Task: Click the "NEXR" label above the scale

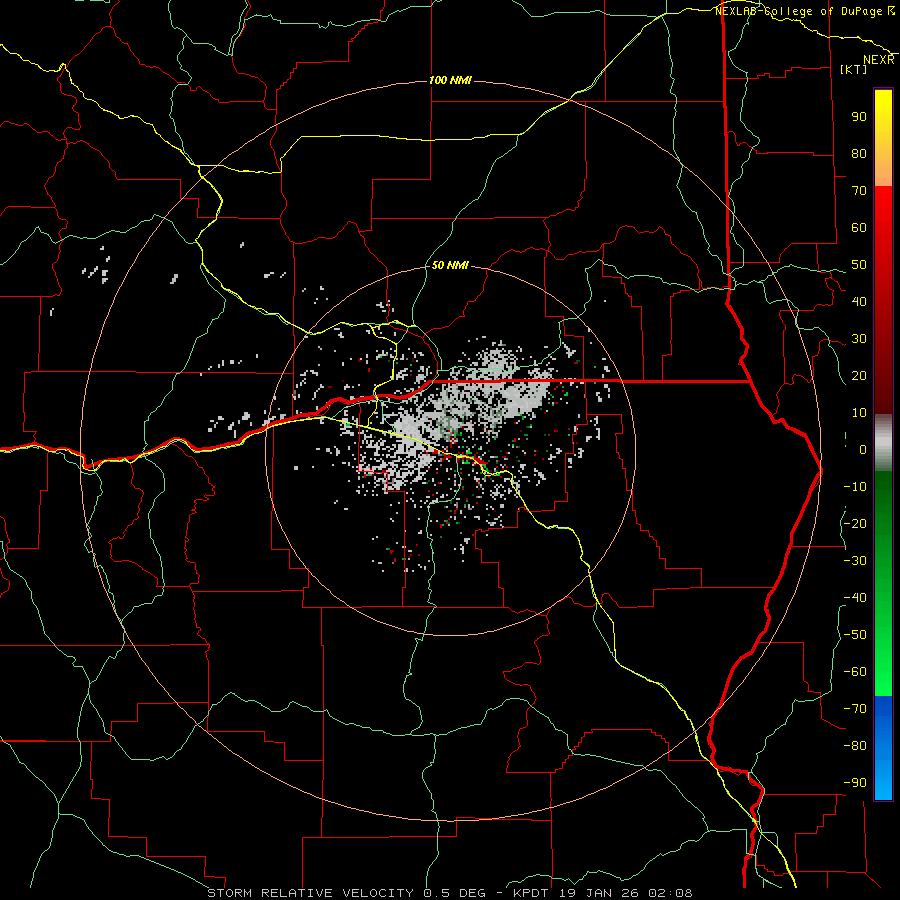Action: tap(879, 60)
